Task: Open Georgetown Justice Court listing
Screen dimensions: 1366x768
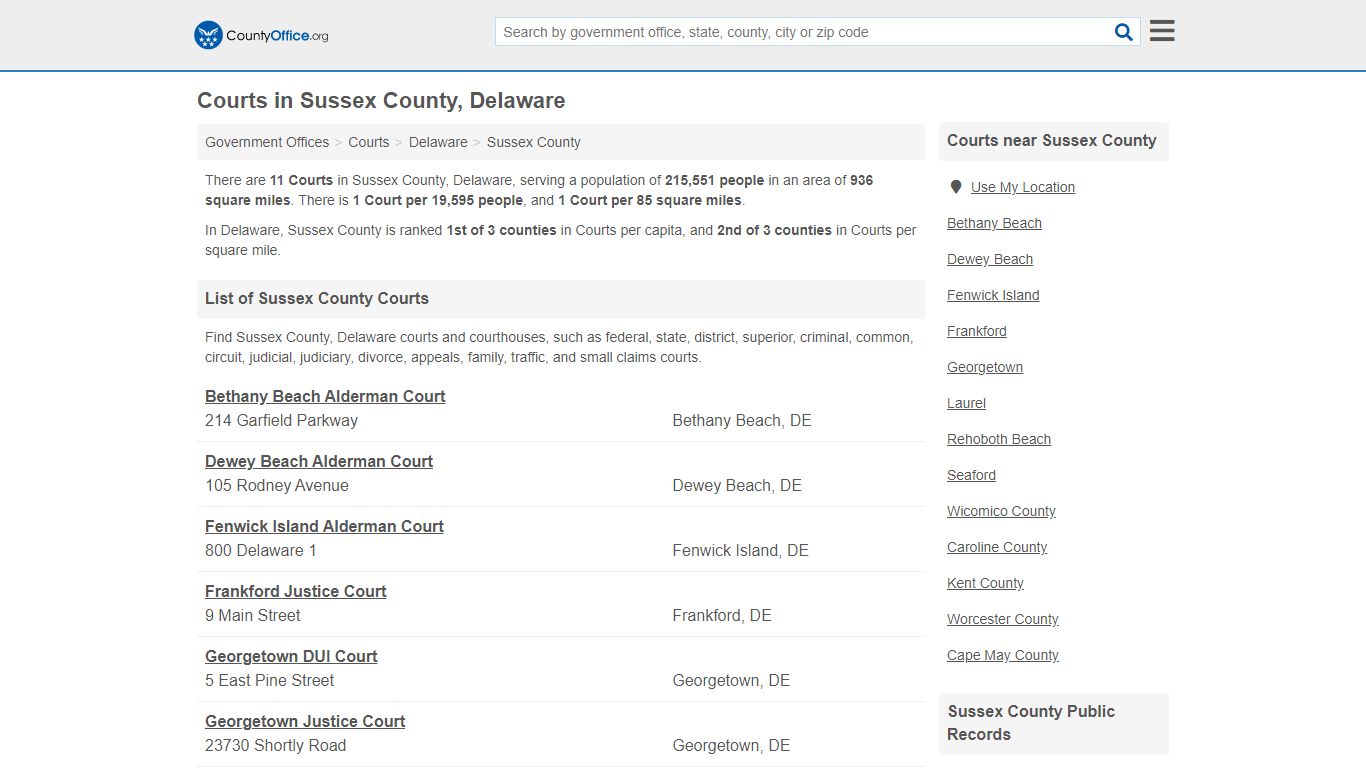Action: (x=305, y=721)
